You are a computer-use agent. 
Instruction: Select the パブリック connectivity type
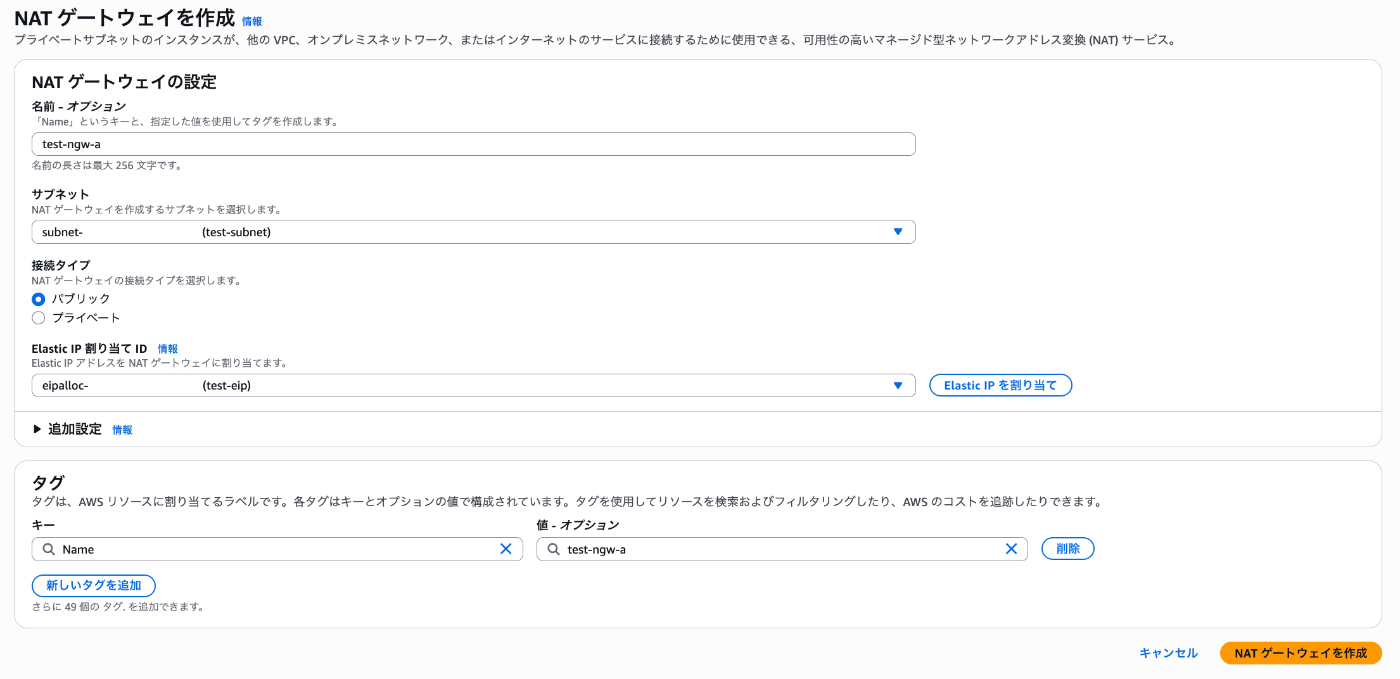(37, 298)
